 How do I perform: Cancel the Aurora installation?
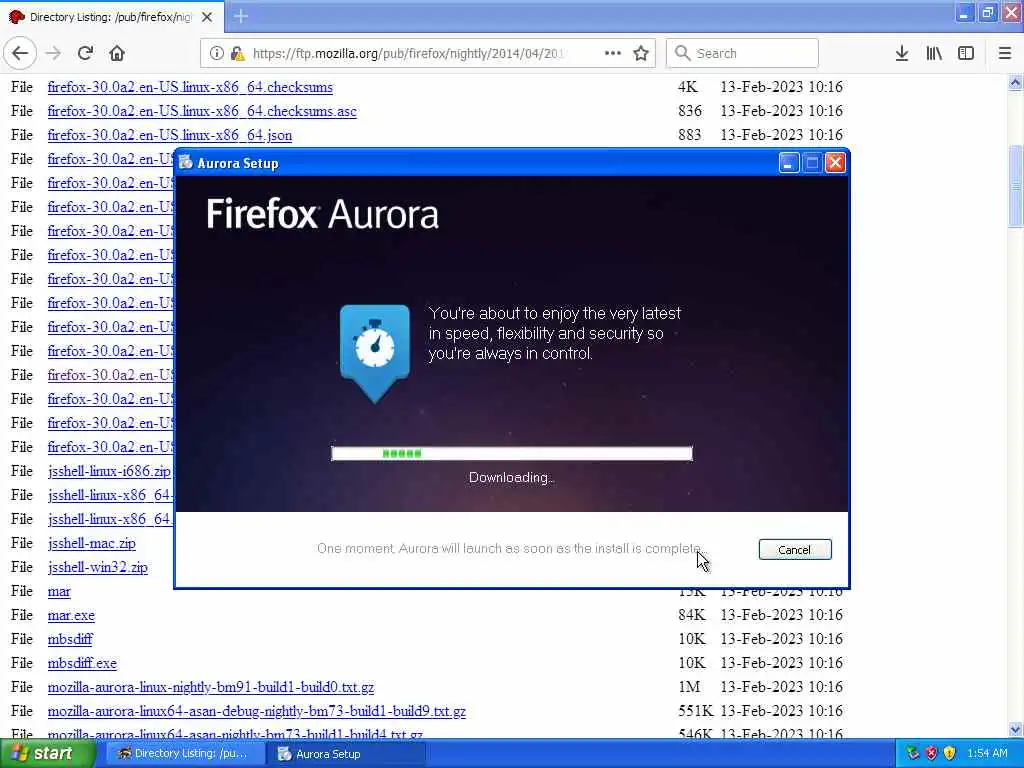pyautogui.click(x=795, y=550)
